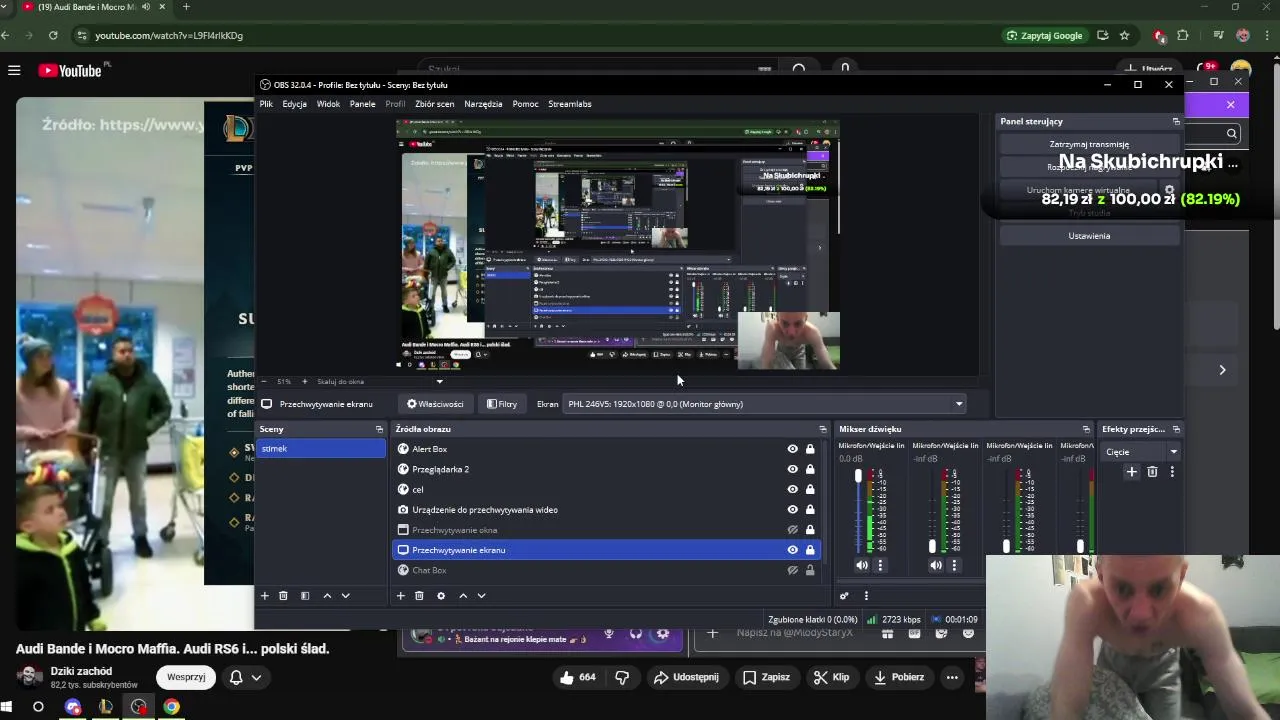Remove selected scene with trash icon

pos(283,596)
